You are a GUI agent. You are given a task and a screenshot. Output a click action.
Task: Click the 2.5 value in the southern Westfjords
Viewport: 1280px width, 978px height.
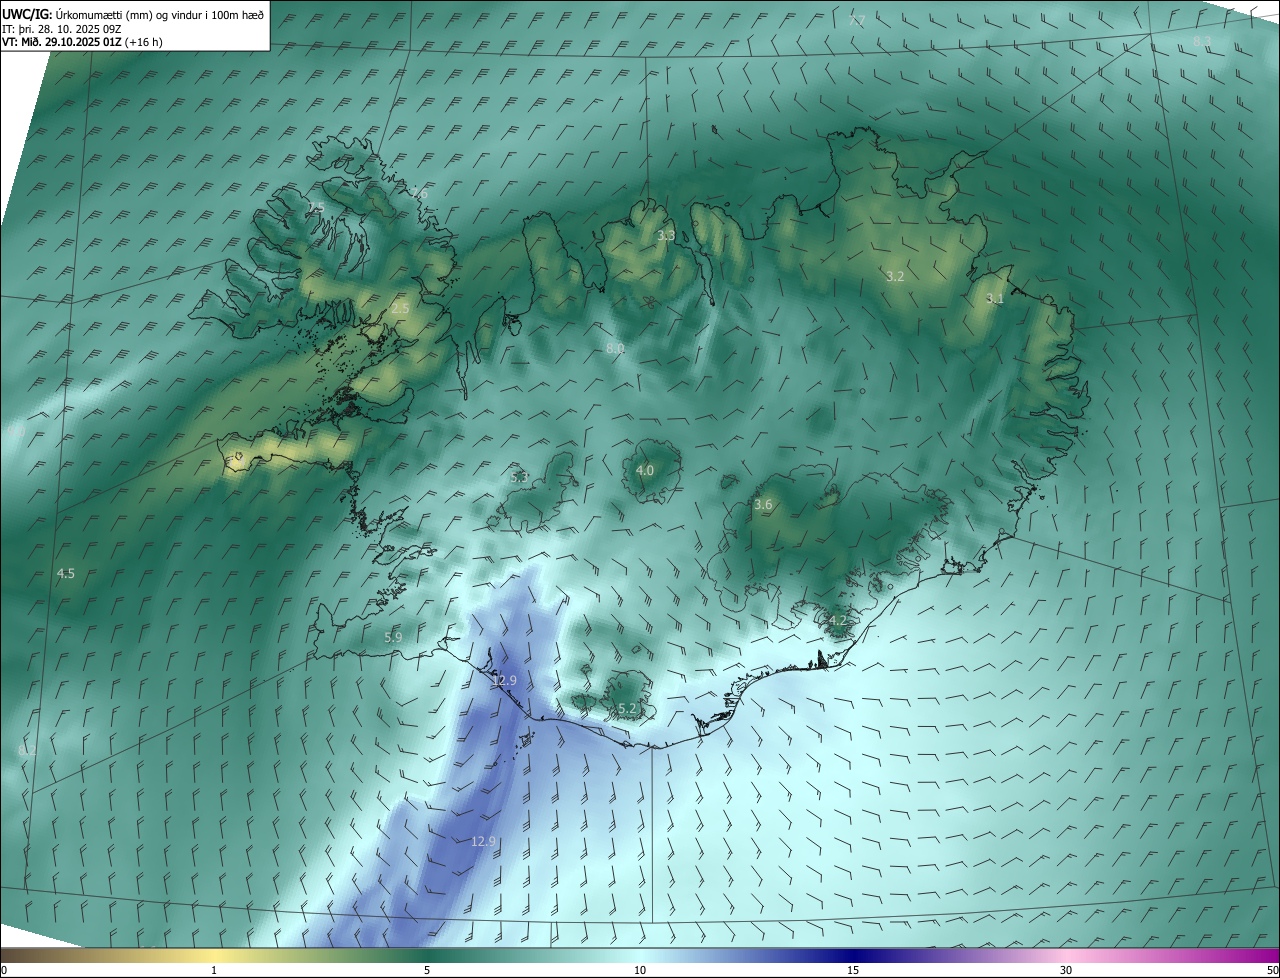[x=400, y=309]
